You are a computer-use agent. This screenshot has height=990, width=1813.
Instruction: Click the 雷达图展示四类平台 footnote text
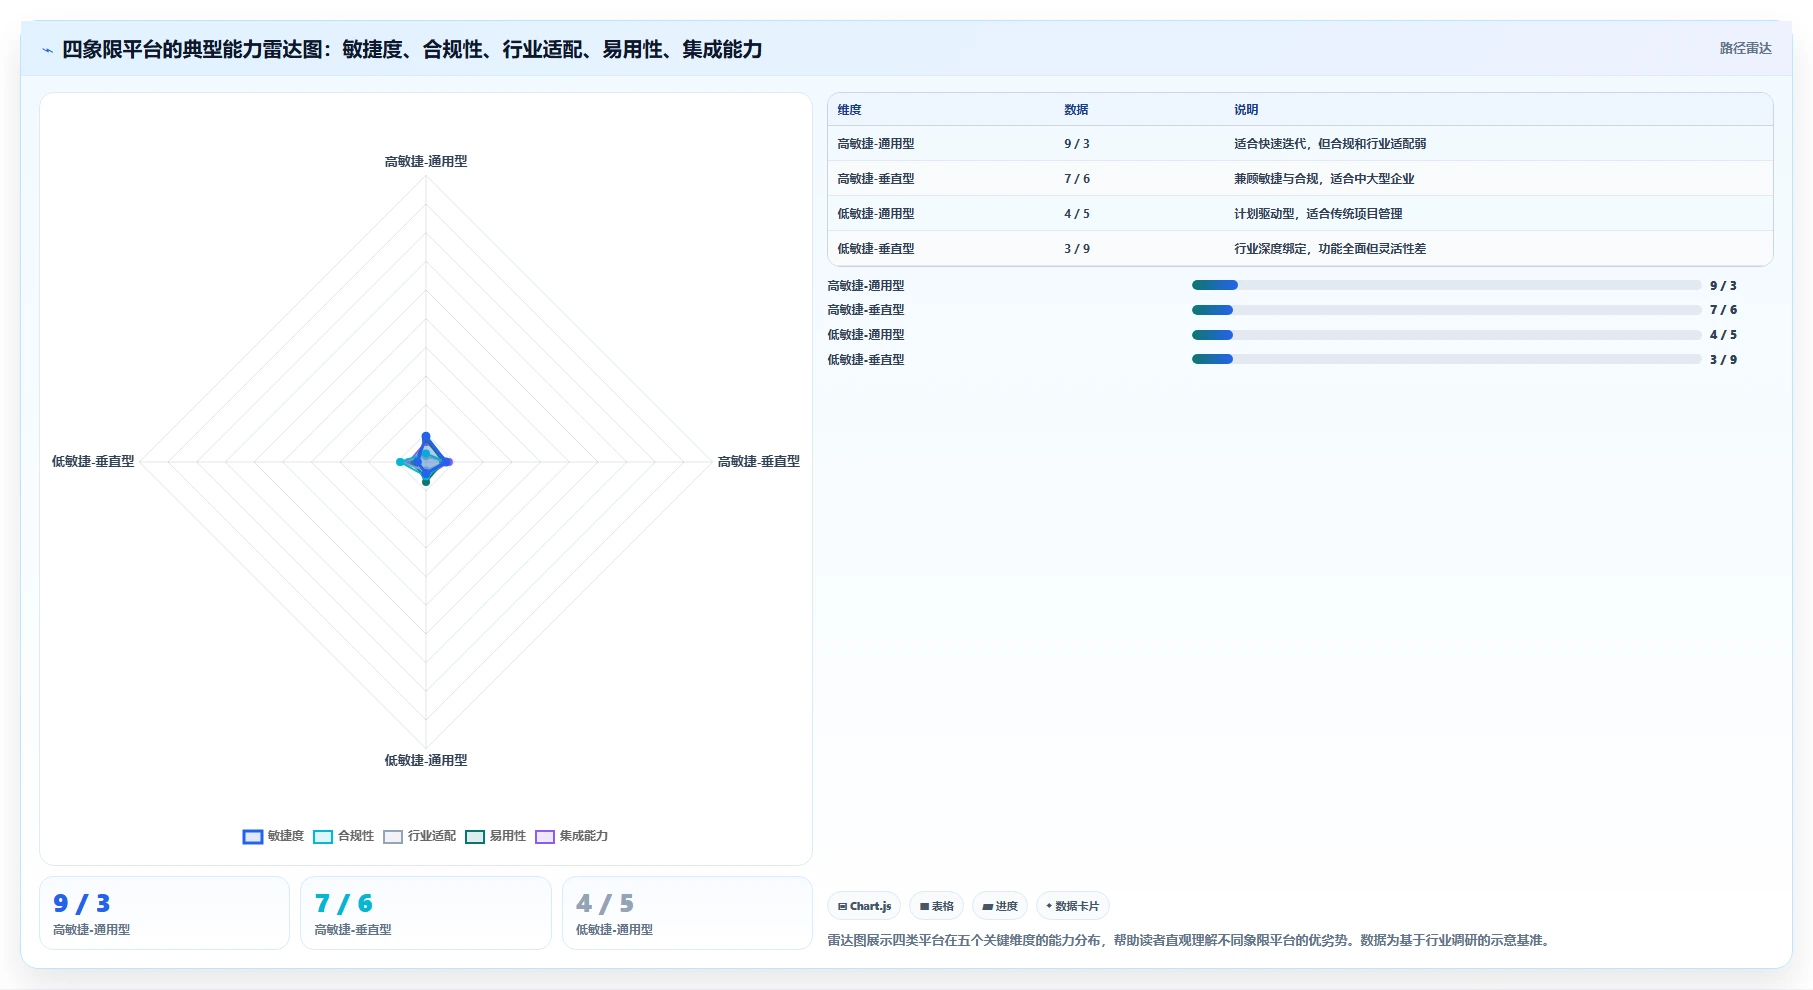click(1190, 941)
